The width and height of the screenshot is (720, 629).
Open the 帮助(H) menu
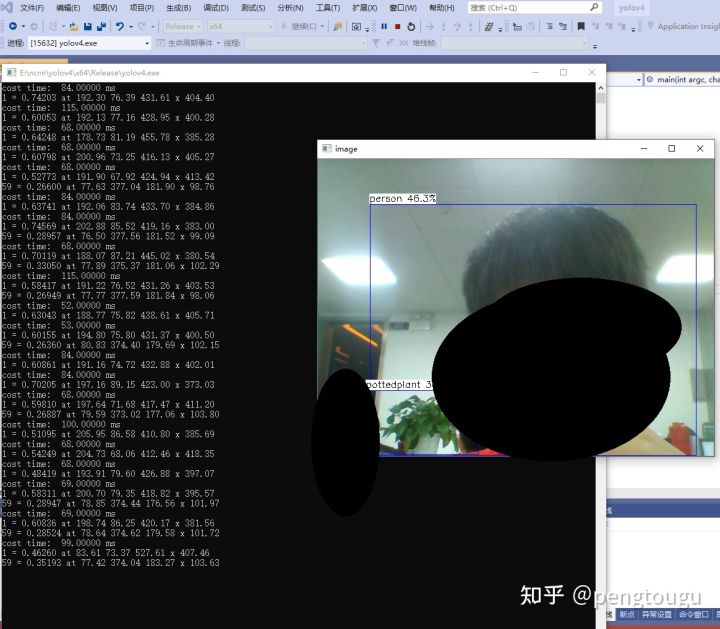coord(441,8)
